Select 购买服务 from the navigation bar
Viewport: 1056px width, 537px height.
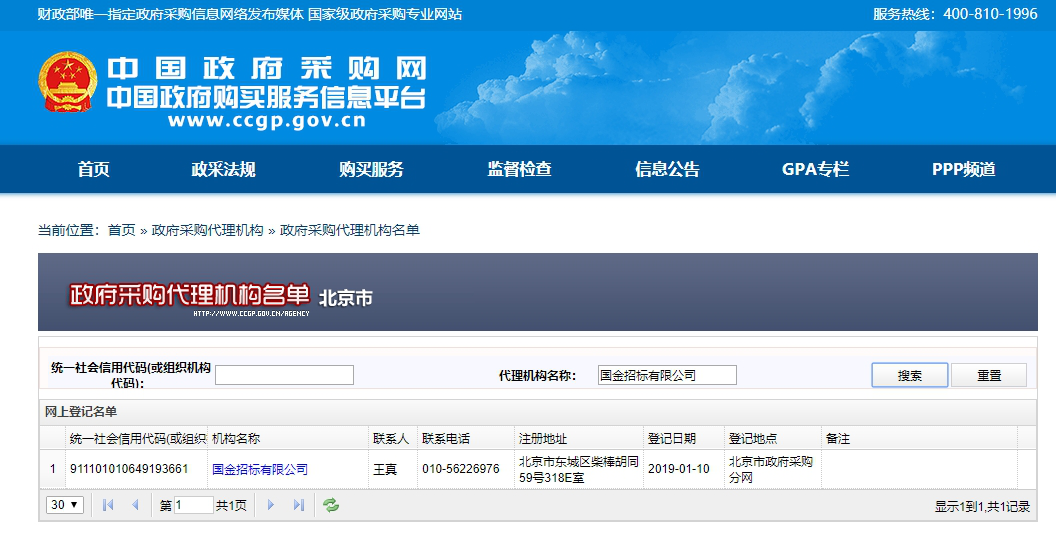[371, 169]
